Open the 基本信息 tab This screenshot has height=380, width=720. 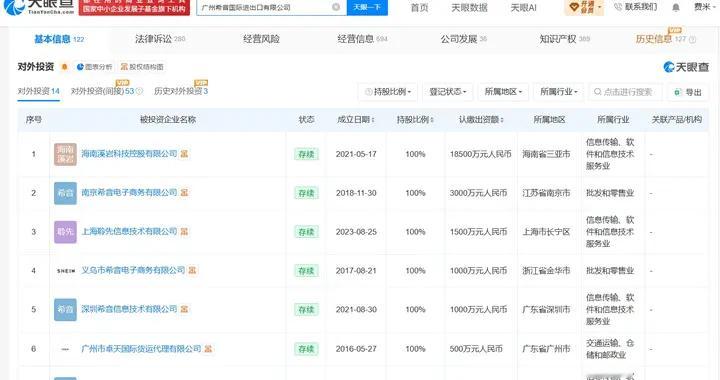pos(59,39)
